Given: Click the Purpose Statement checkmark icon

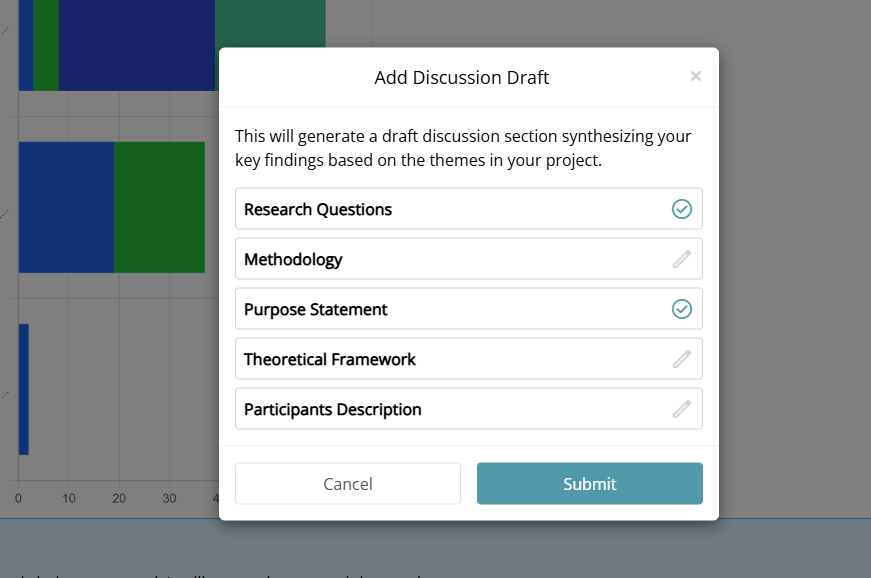Looking at the screenshot, I should pos(681,309).
